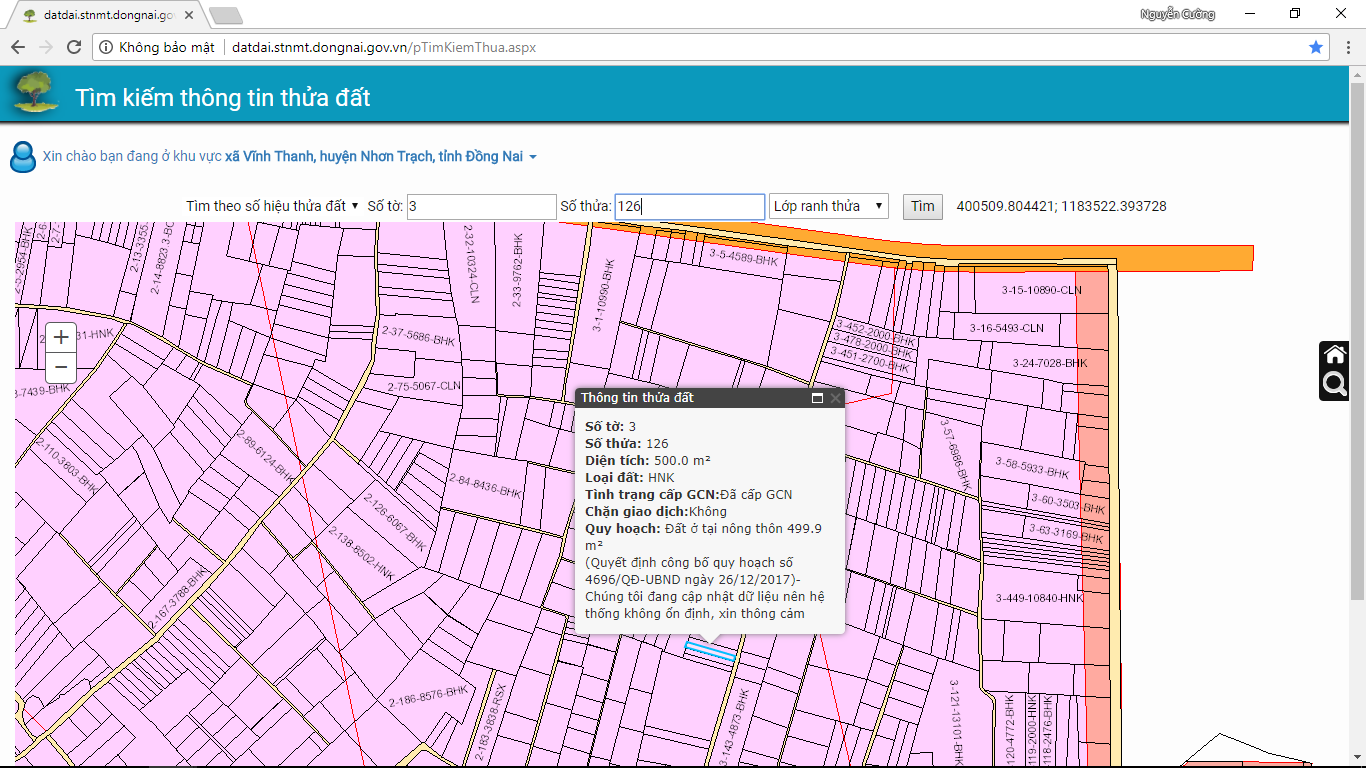Click parcel labeled 3-57-6986-BHK

point(954,454)
